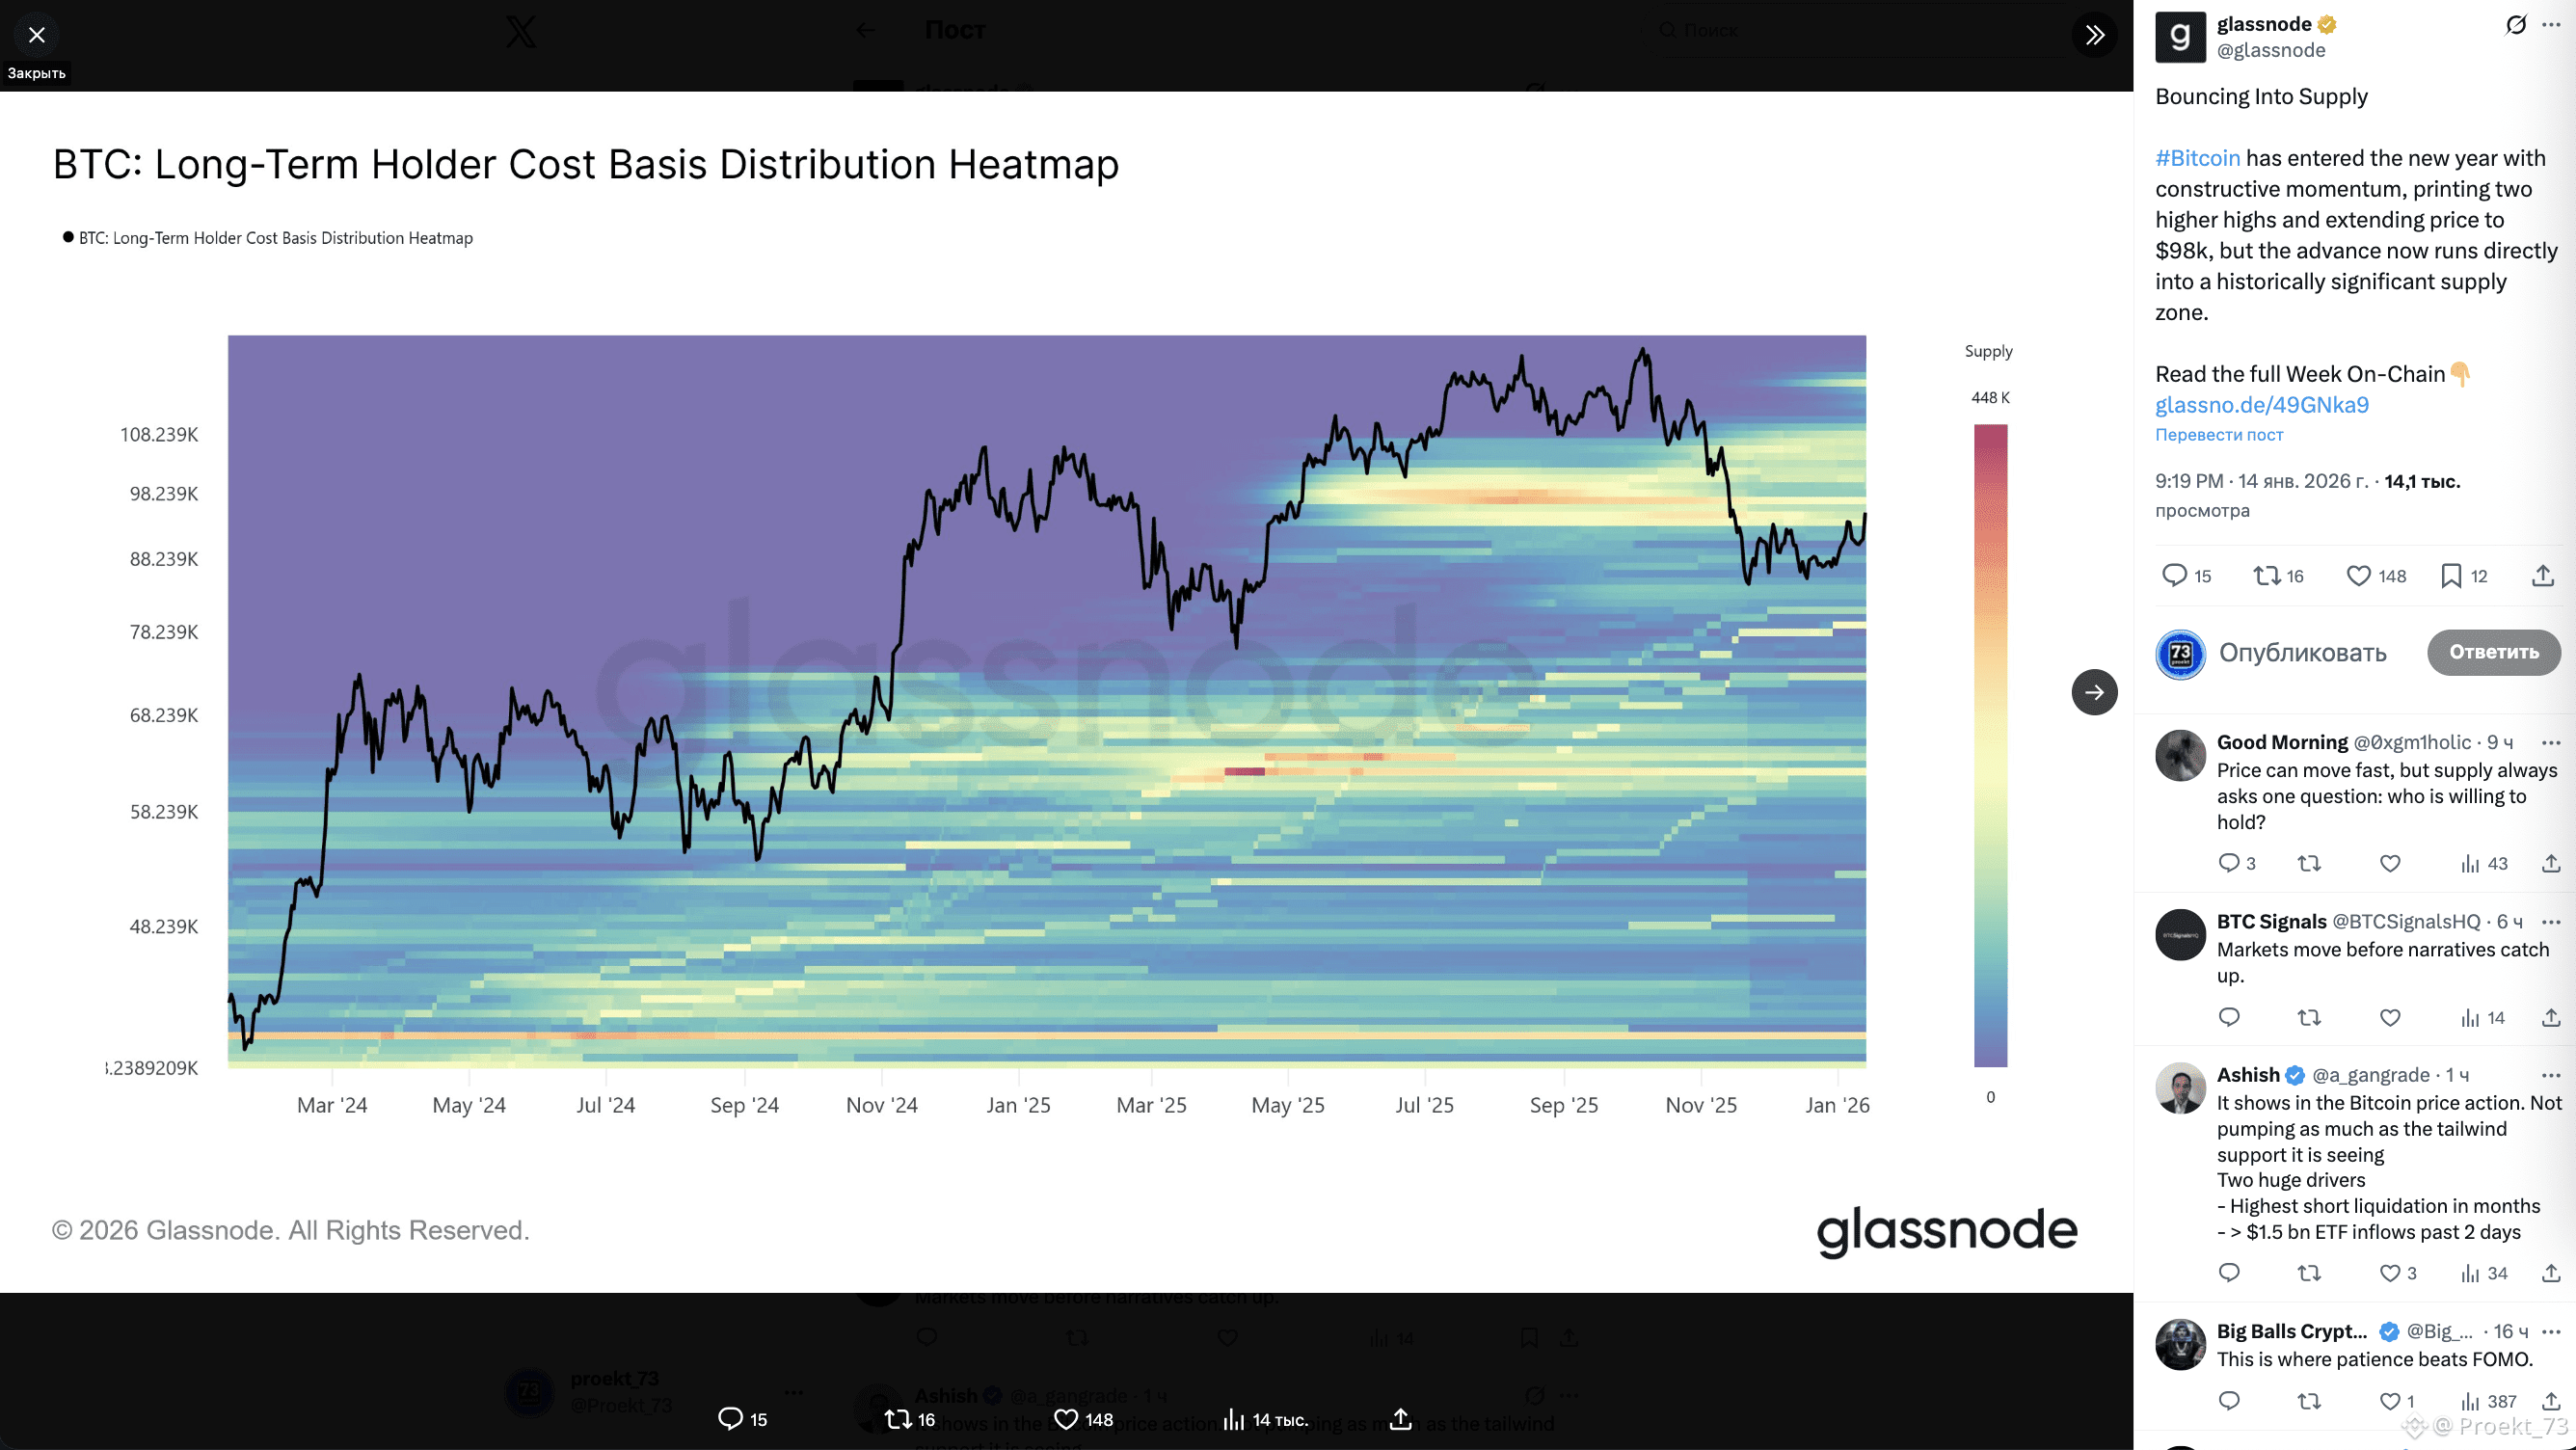2576x1450 pixels.
Task: Close the image viewer with the X icon
Action: 37,35
